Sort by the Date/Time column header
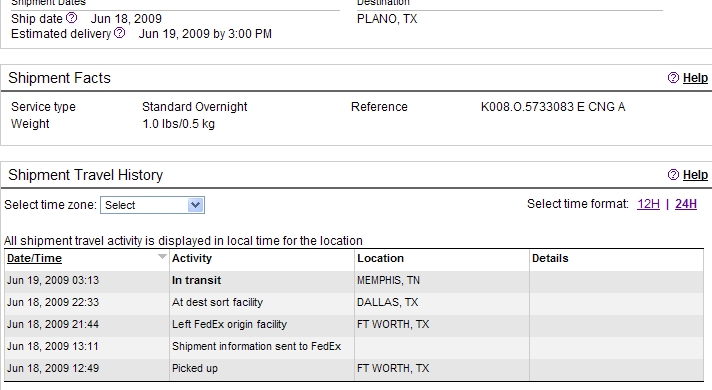Screen dimensions: 712x390 click(35, 258)
